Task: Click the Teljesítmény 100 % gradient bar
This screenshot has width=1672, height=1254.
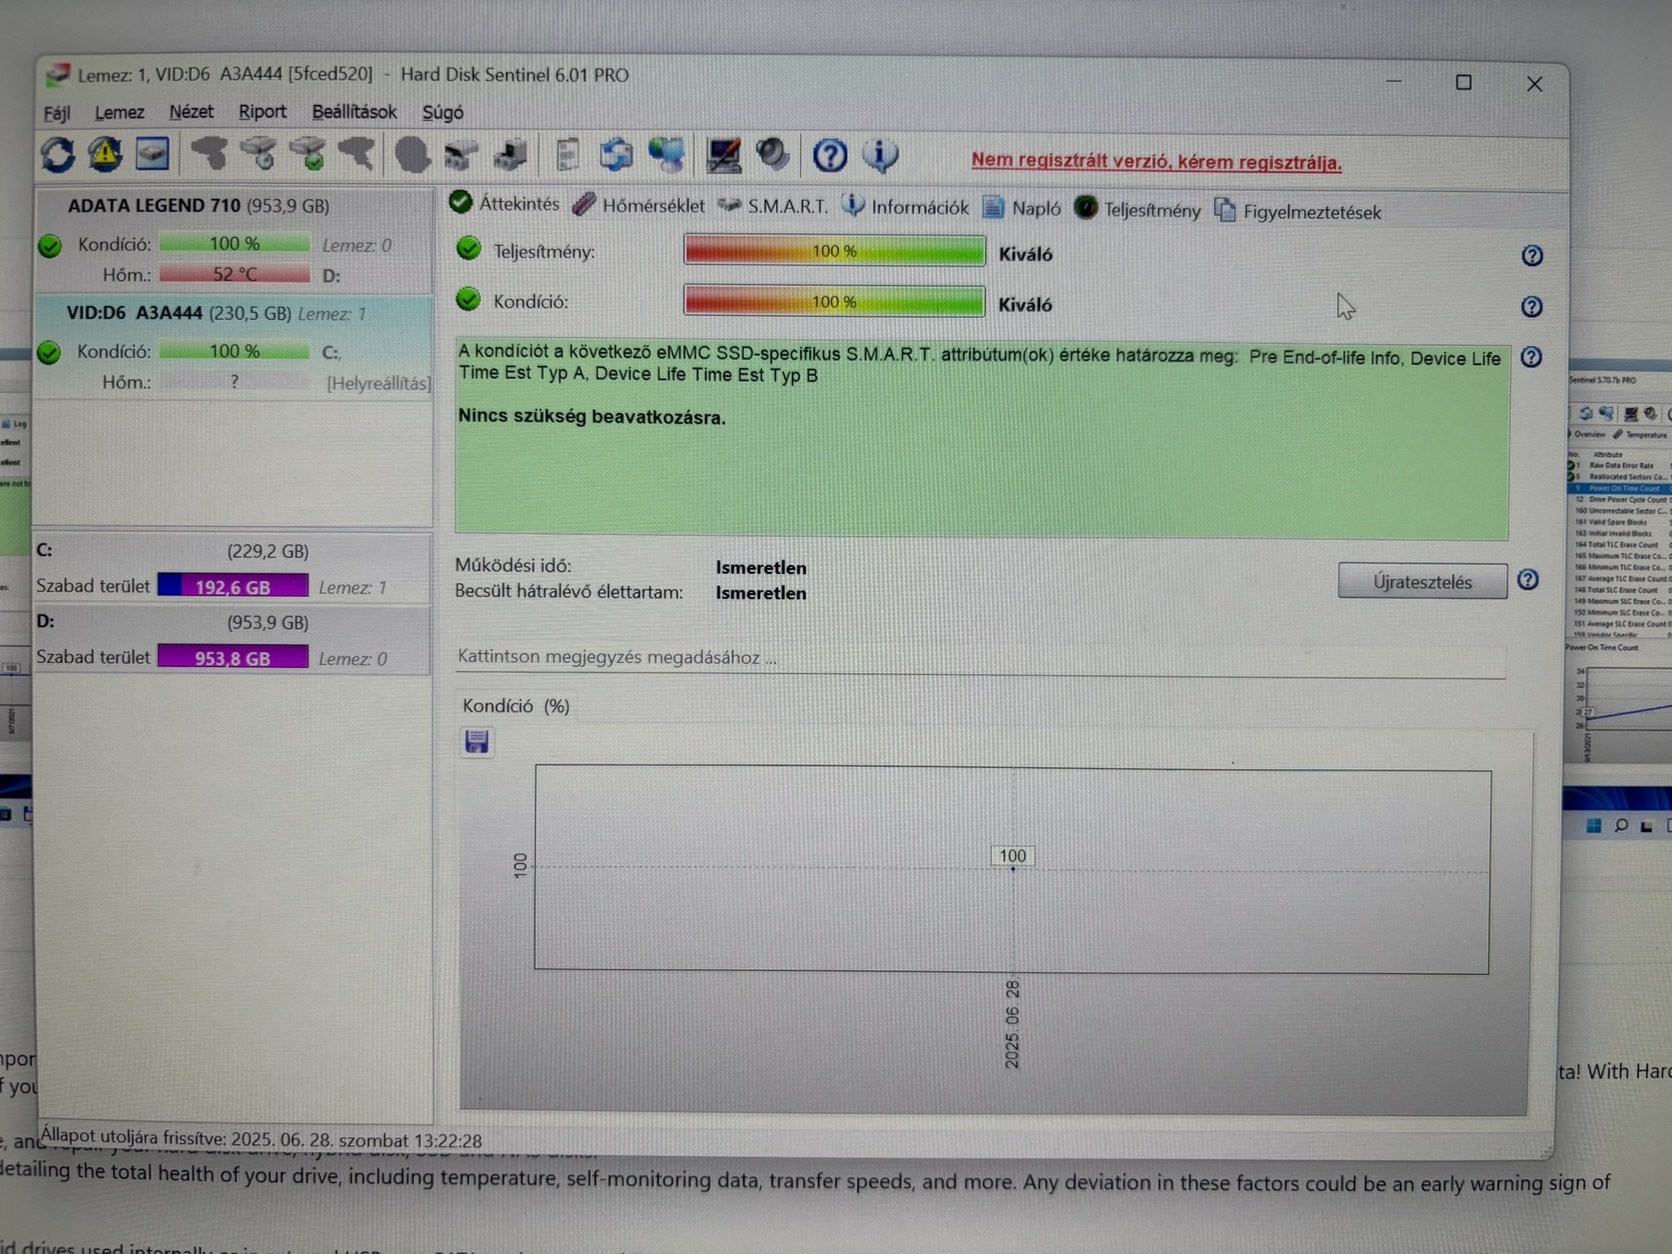Action: (x=834, y=250)
